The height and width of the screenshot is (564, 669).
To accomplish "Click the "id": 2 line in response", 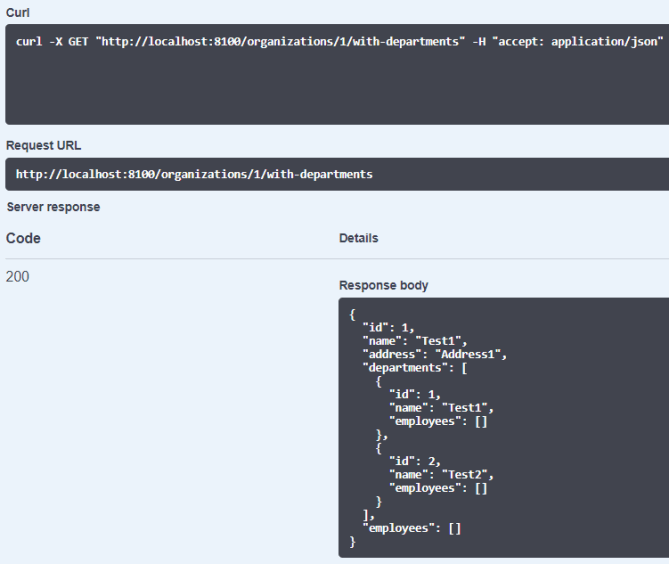I will pos(414,461).
